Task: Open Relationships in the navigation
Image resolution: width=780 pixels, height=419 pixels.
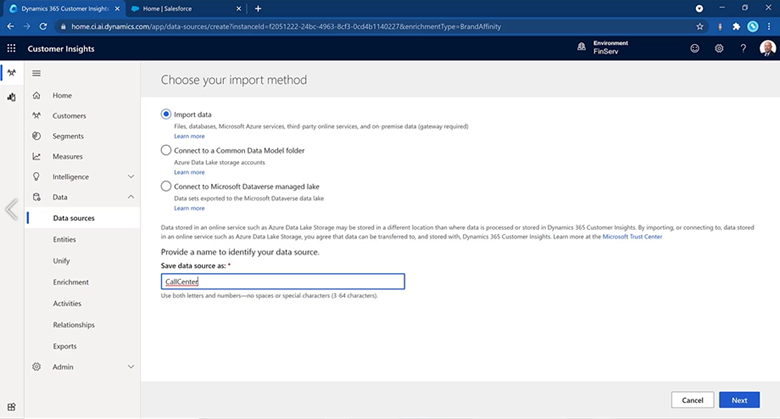Action: (x=74, y=325)
